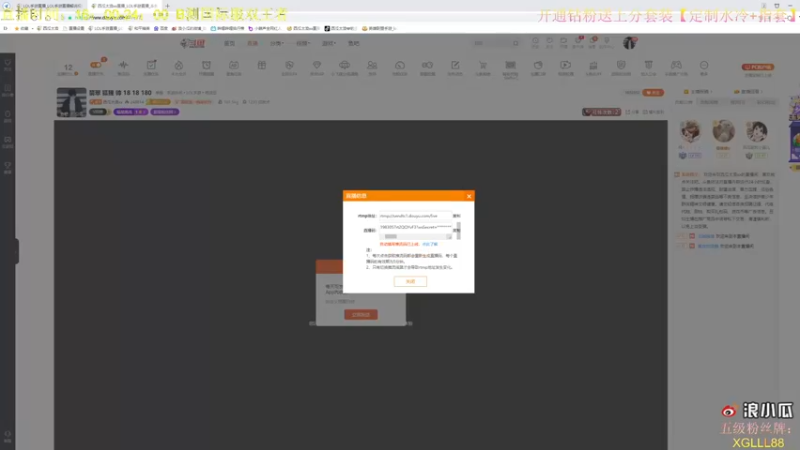800x450 pixels.
Task: Open the 鱼吧 nav item
Action: pyautogui.click(x=354, y=43)
